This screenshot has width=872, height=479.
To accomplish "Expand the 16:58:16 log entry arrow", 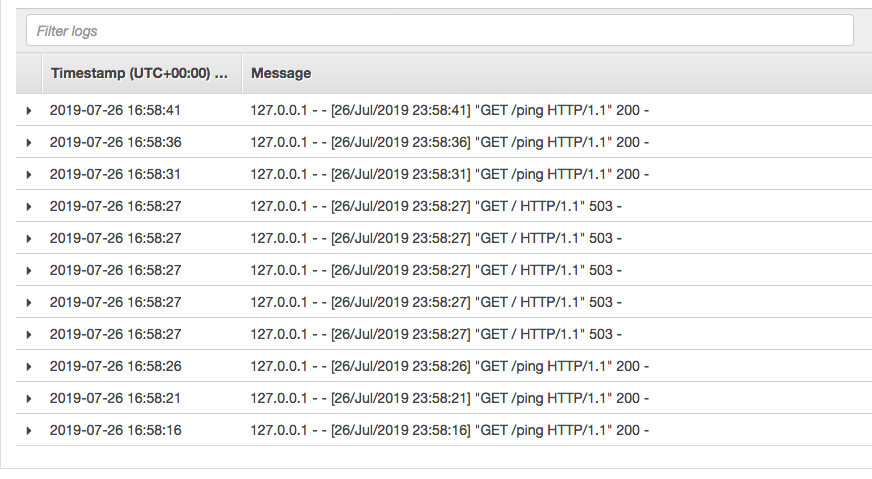I will click(29, 431).
